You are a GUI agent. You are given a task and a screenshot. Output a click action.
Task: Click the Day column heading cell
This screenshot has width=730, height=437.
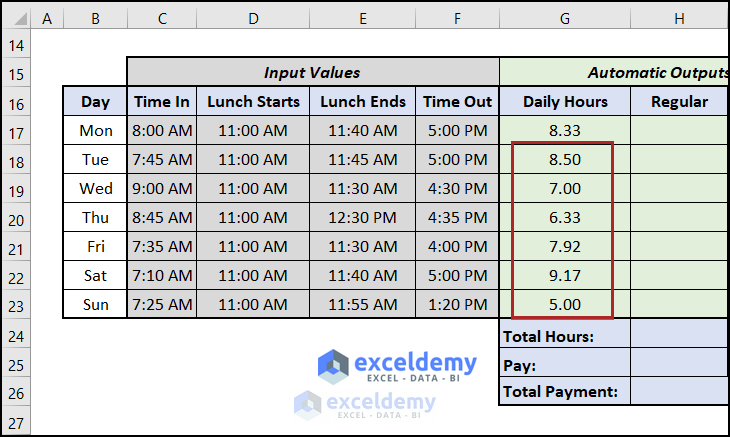coord(95,101)
